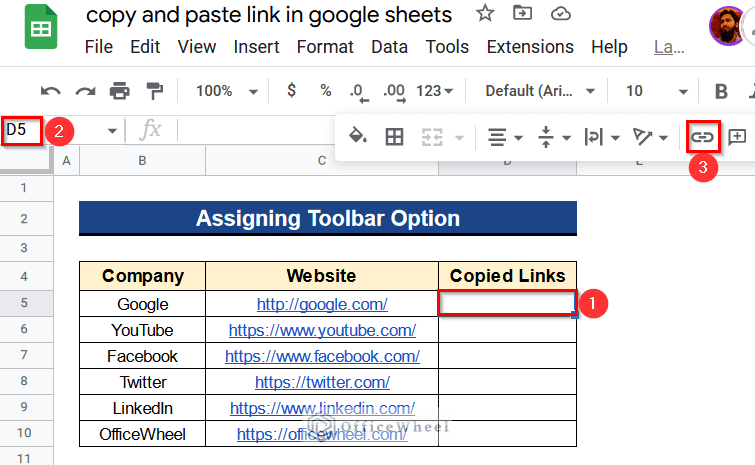Open the officewheel.com hyperlink
Screen dimensions: 755x465
(322, 434)
